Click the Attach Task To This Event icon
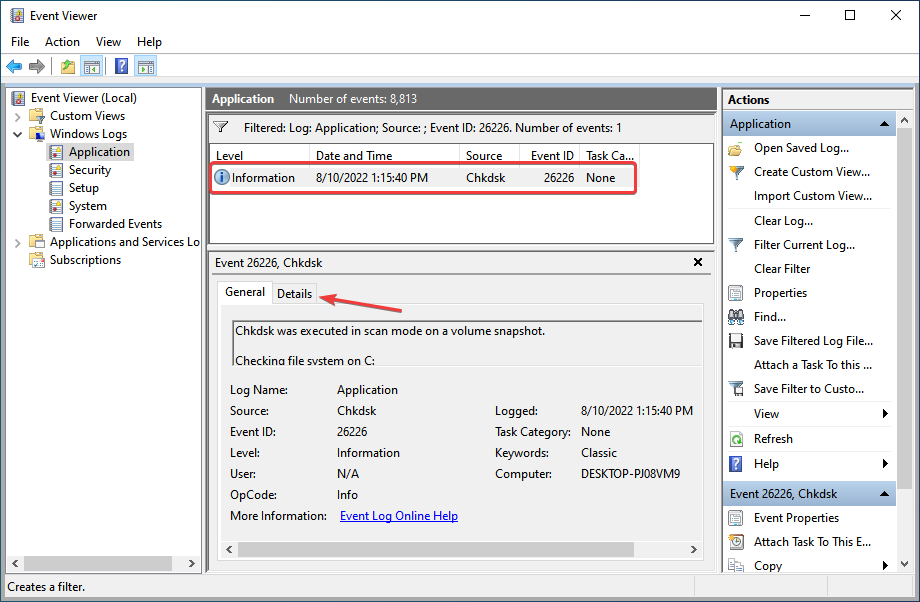920x602 pixels. tap(736, 542)
